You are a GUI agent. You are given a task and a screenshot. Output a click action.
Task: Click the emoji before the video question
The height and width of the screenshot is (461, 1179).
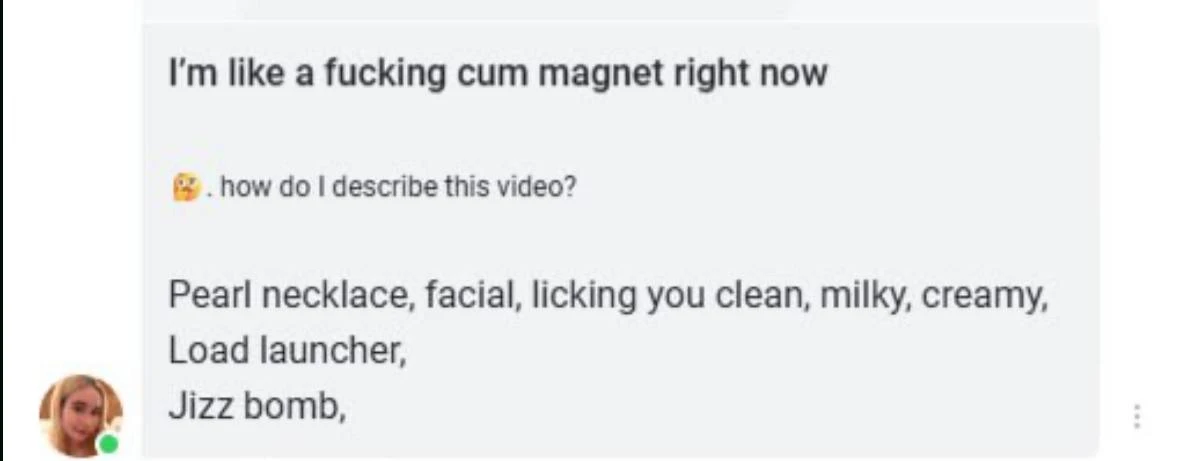click(x=186, y=187)
